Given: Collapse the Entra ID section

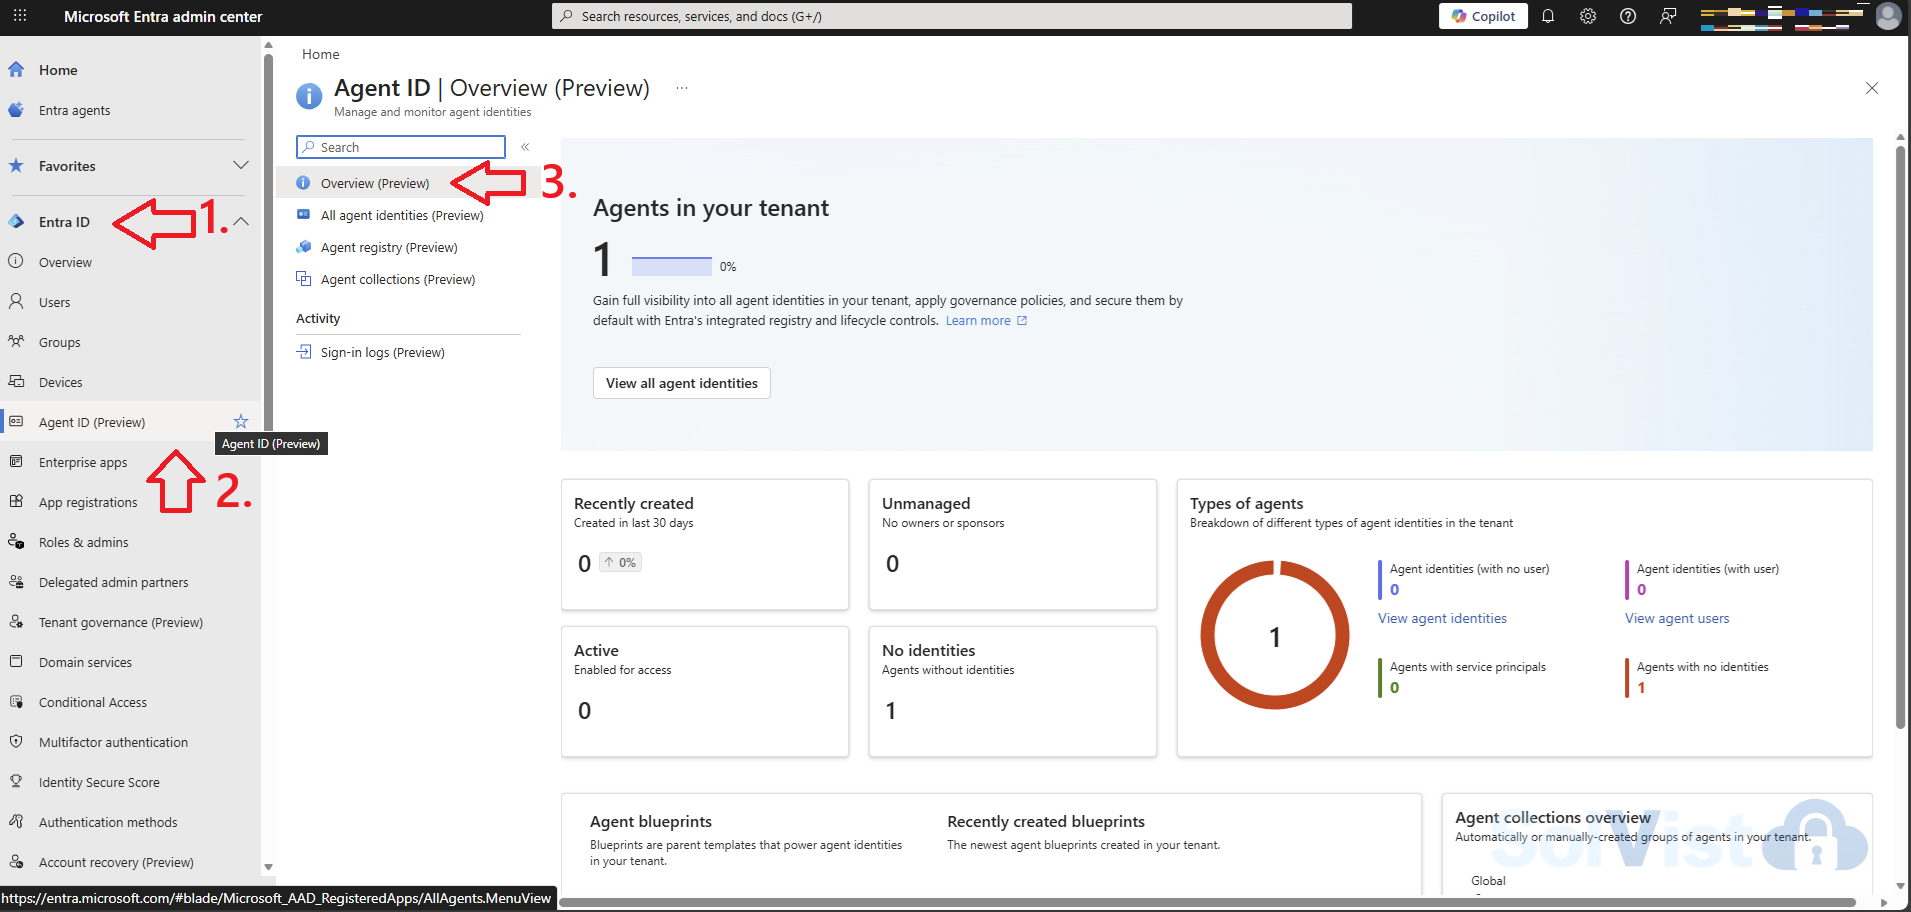Looking at the screenshot, I should tap(241, 221).
